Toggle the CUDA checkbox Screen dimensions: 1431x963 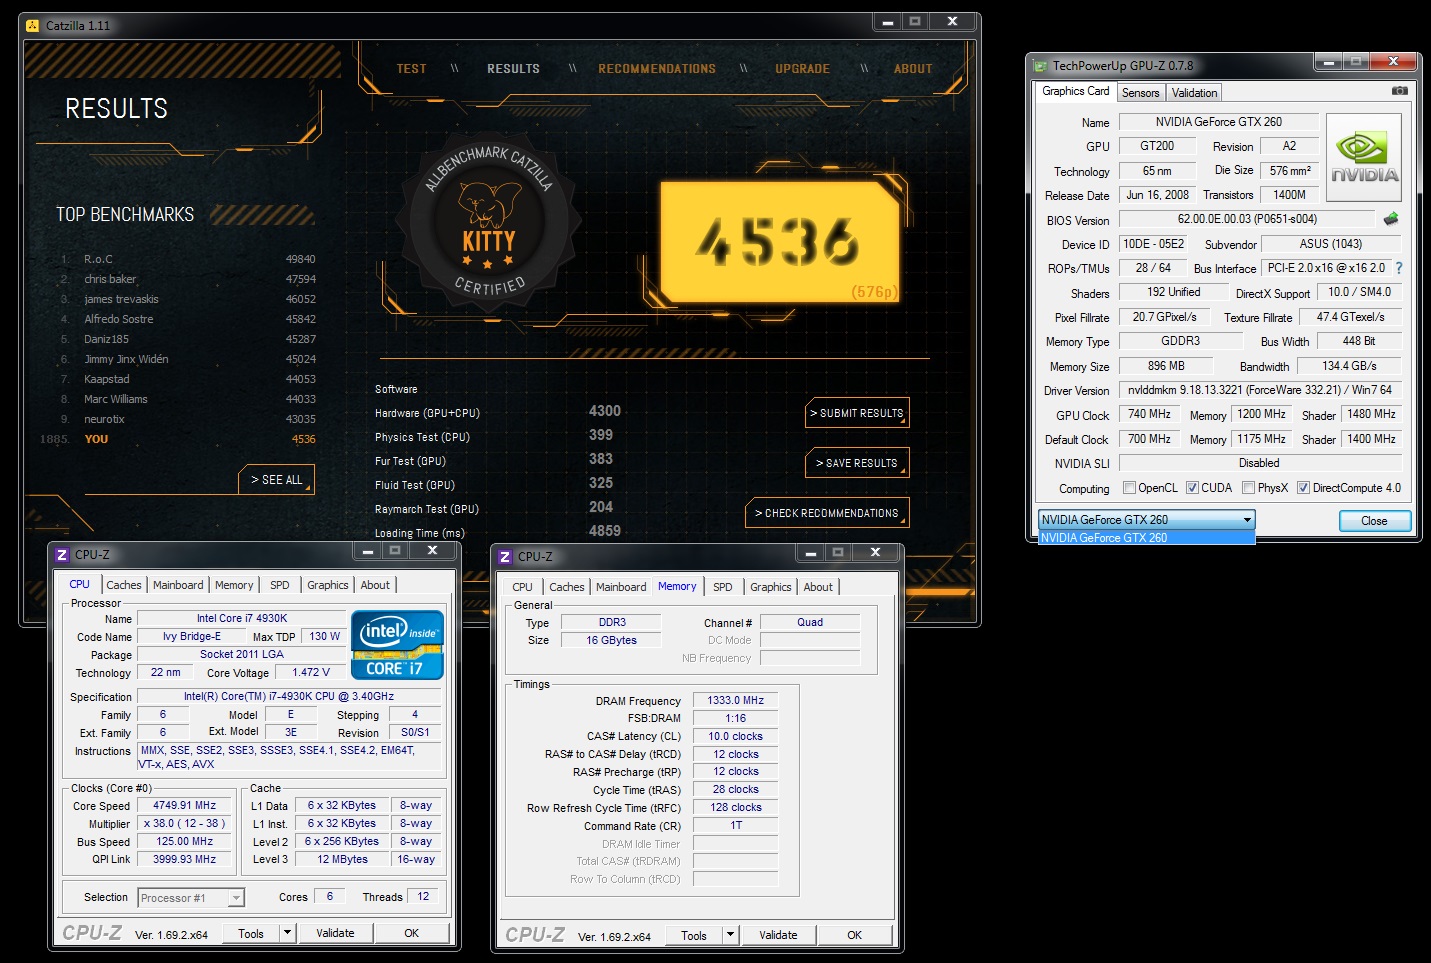coord(1192,488)
